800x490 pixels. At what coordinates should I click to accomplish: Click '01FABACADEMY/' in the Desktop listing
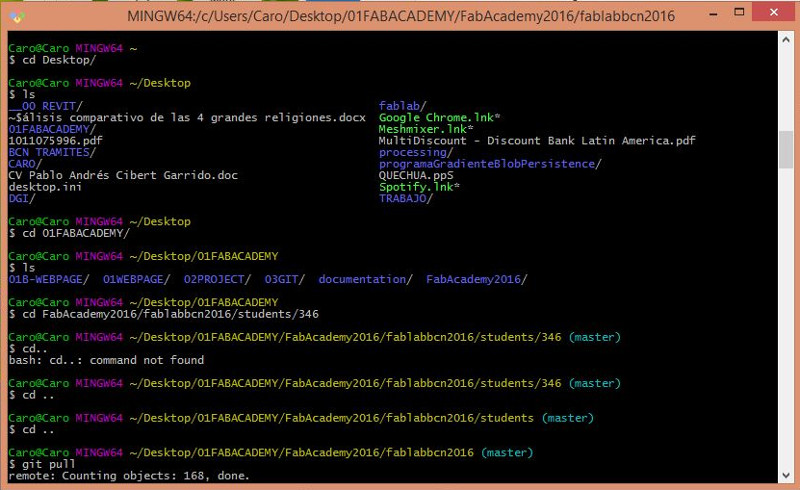click(x=52, y=129)
